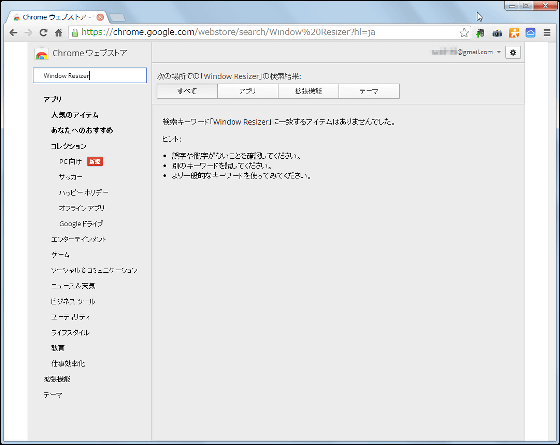
Task: Open the Chrome hamburger menu
Action: coord(547,32)
